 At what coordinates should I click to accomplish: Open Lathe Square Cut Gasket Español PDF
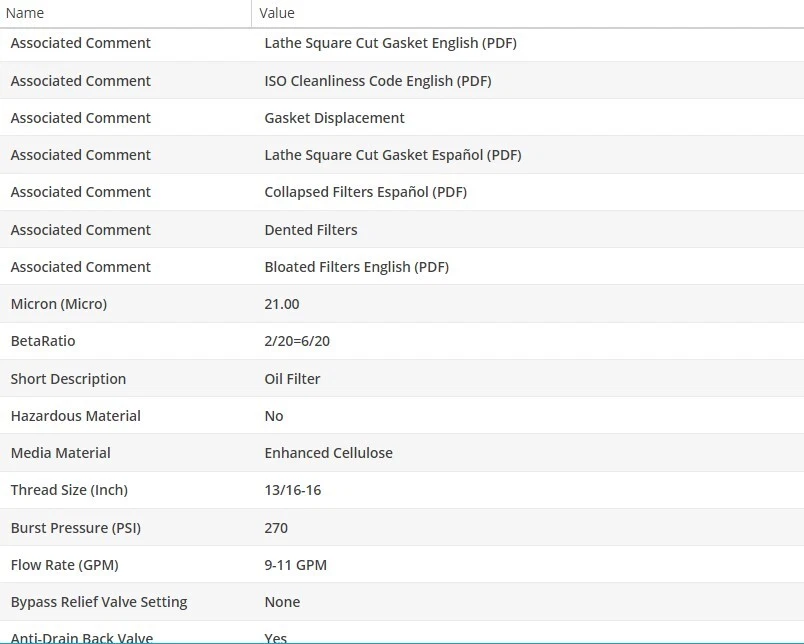coord(392,155)
